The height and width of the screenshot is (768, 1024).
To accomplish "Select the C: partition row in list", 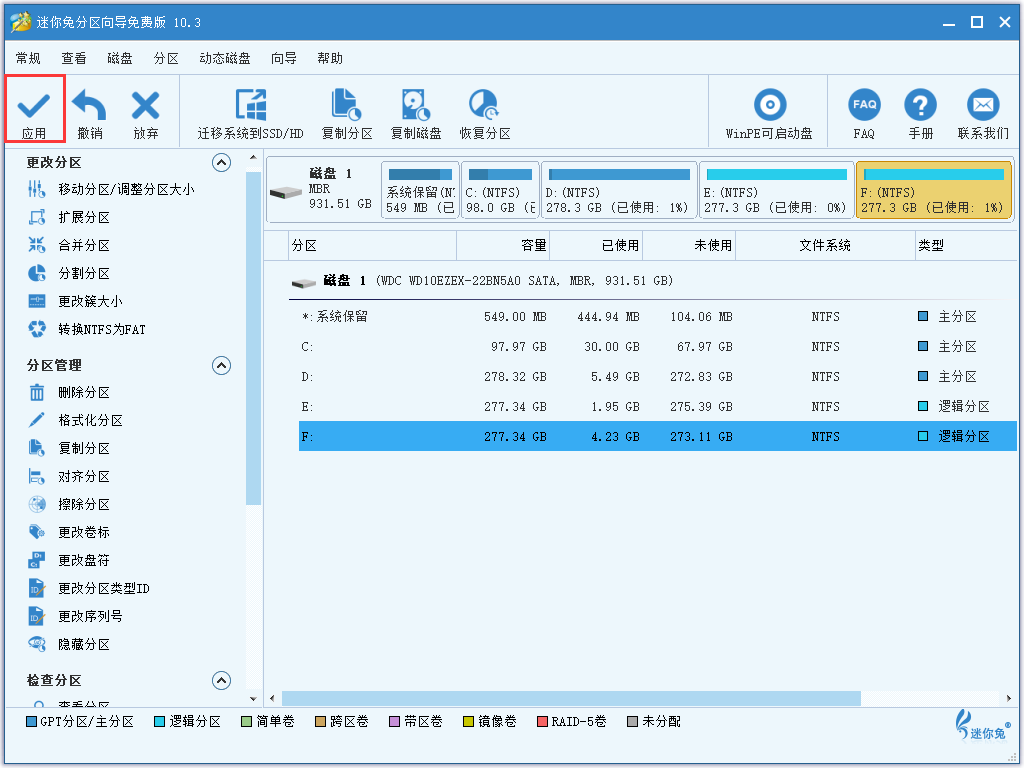I will point(658,347).
